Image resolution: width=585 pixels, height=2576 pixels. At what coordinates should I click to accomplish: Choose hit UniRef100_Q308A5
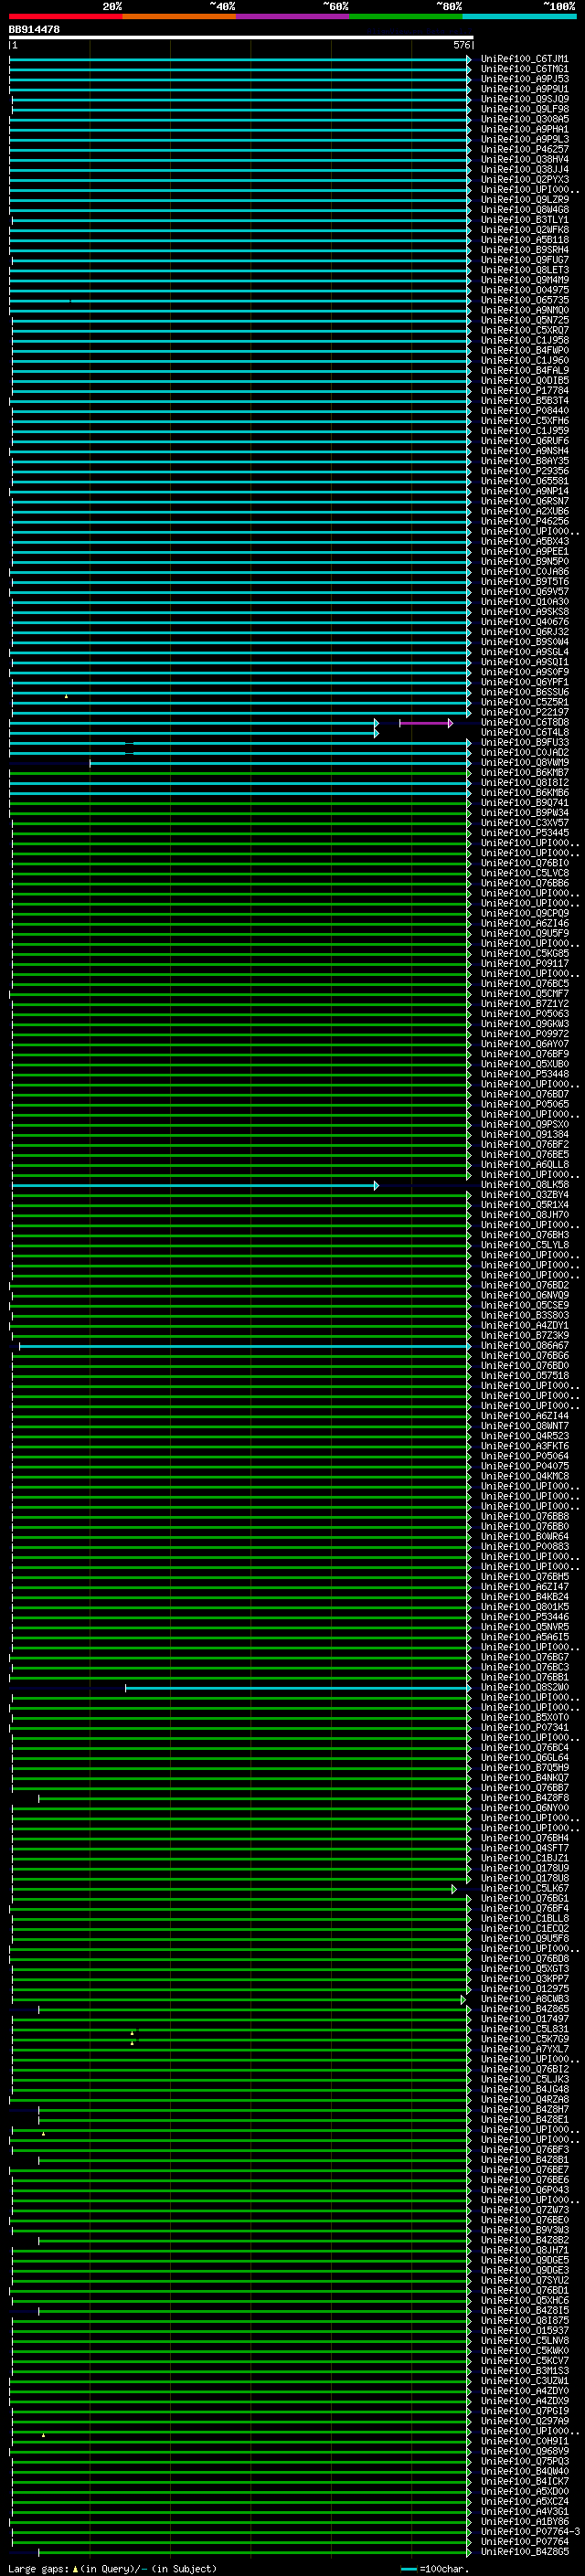point(525,119)
